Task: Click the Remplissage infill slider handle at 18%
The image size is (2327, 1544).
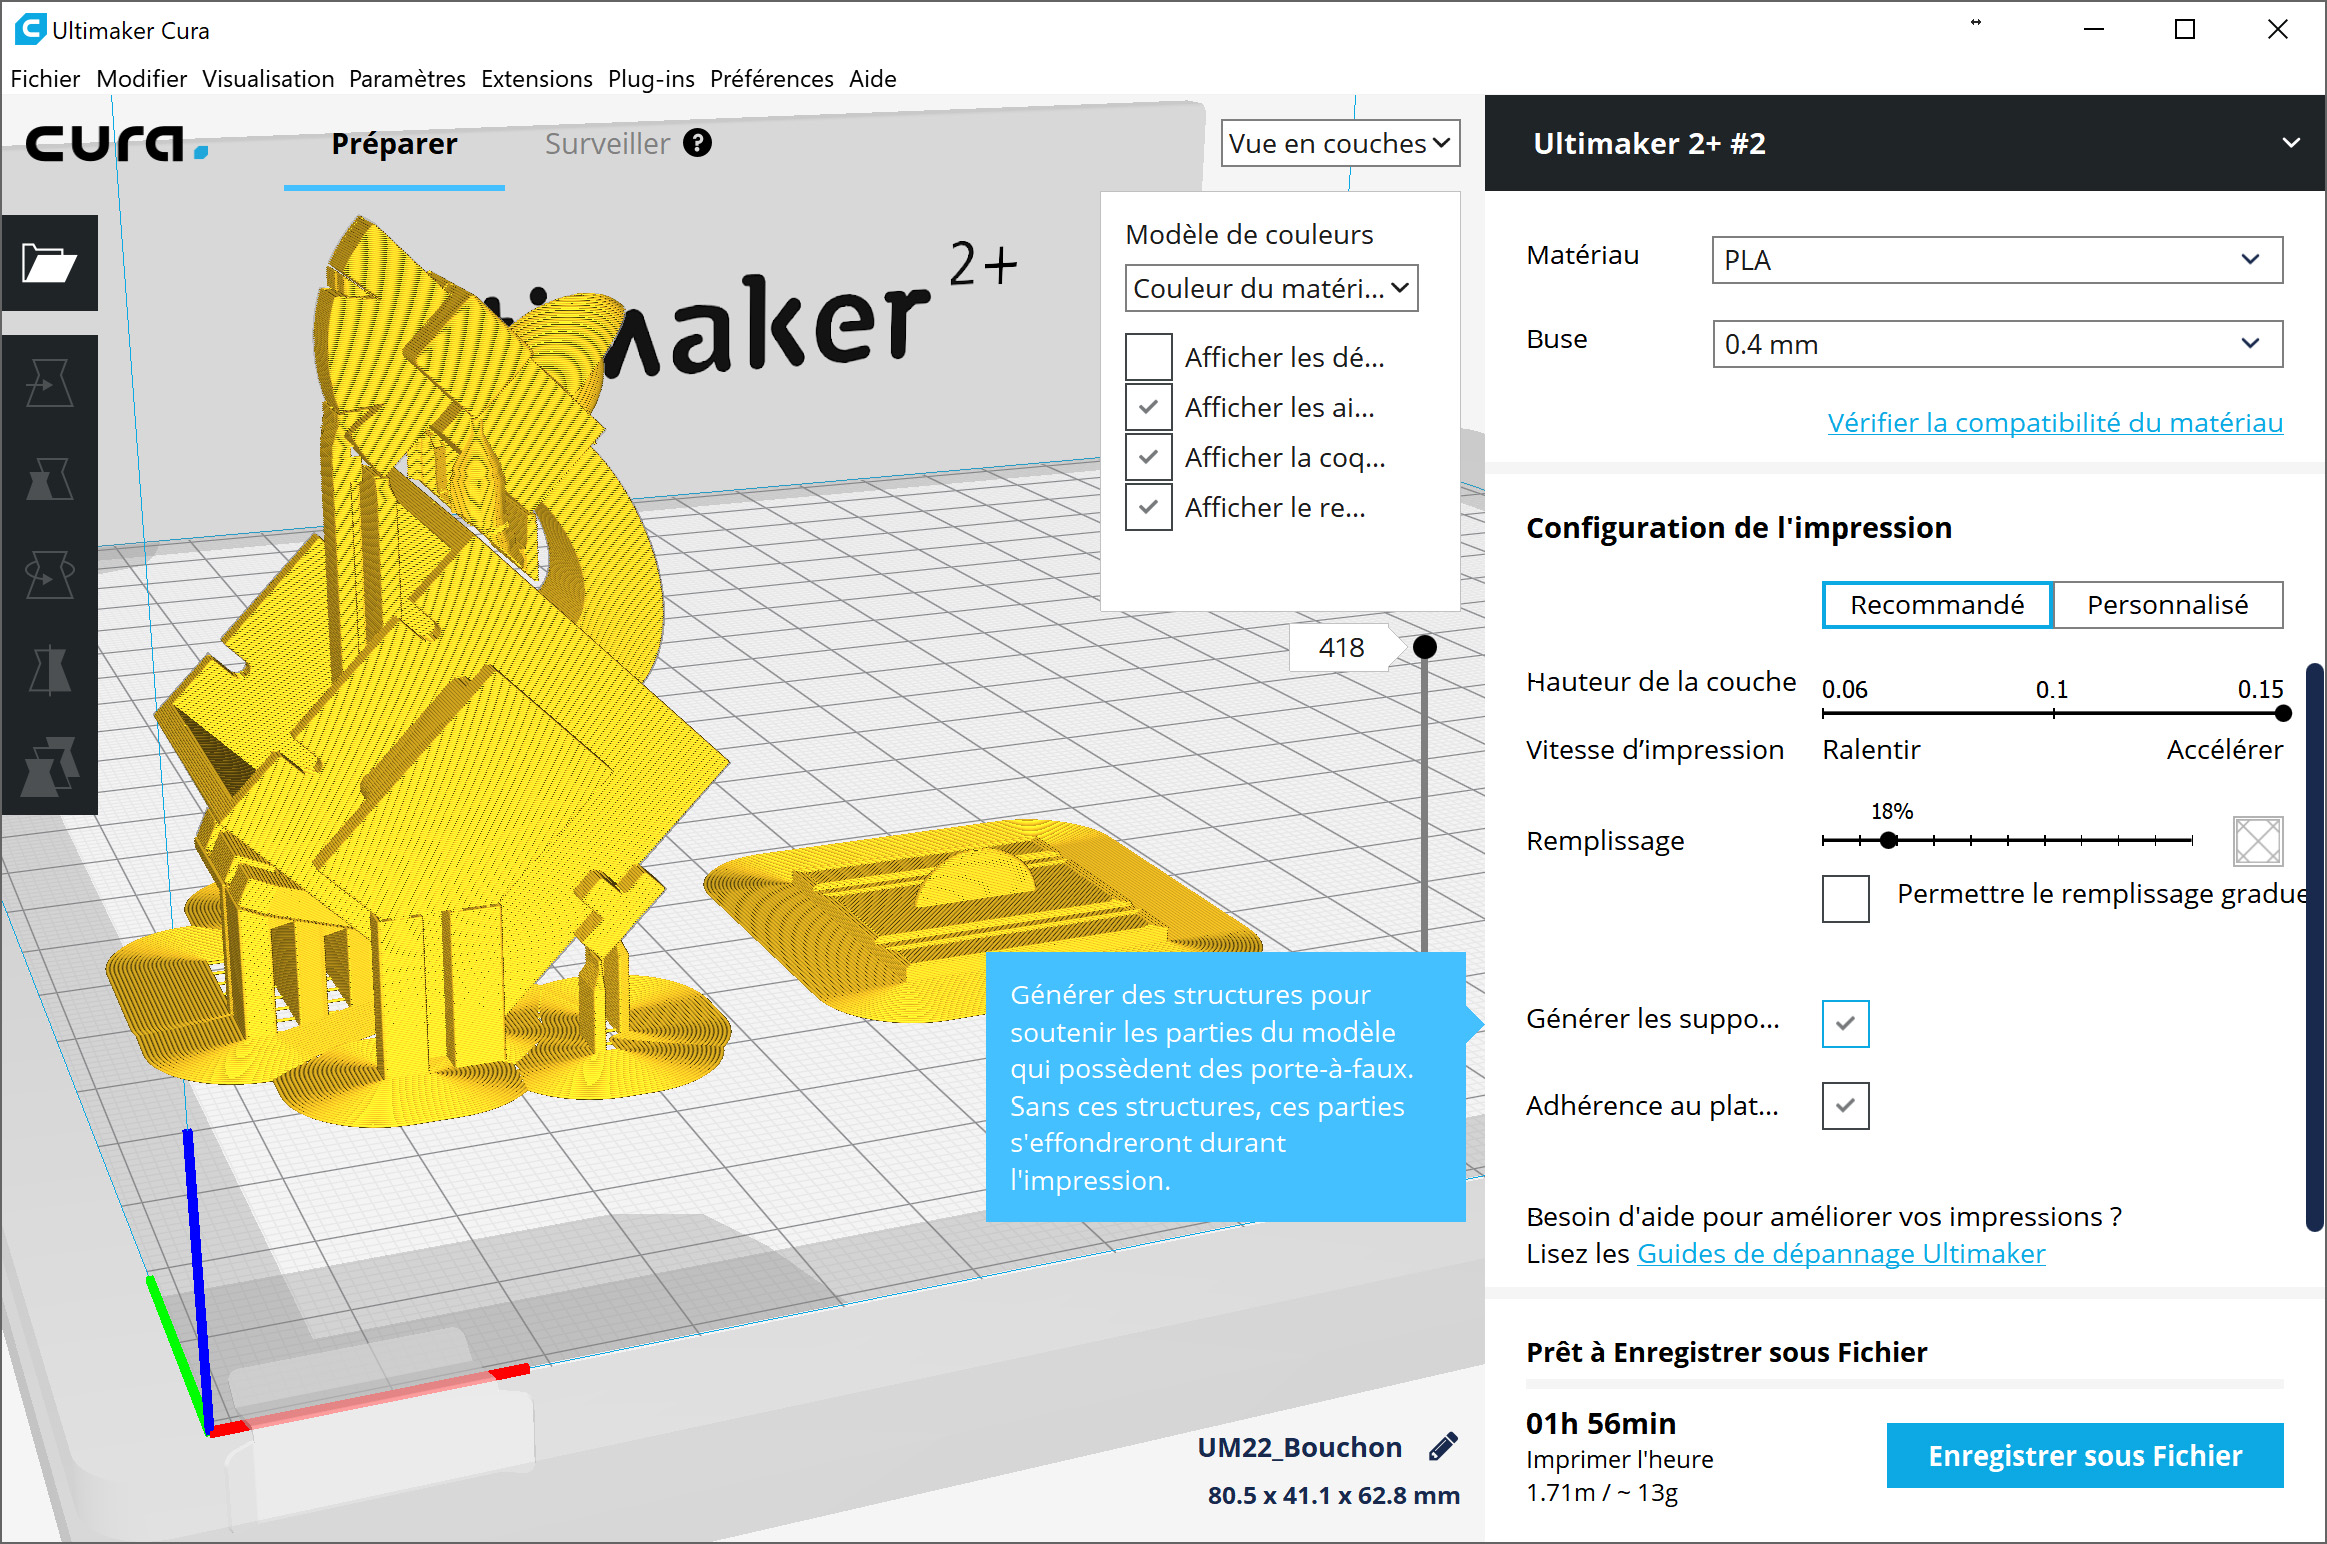Action: pos(1888,840)
